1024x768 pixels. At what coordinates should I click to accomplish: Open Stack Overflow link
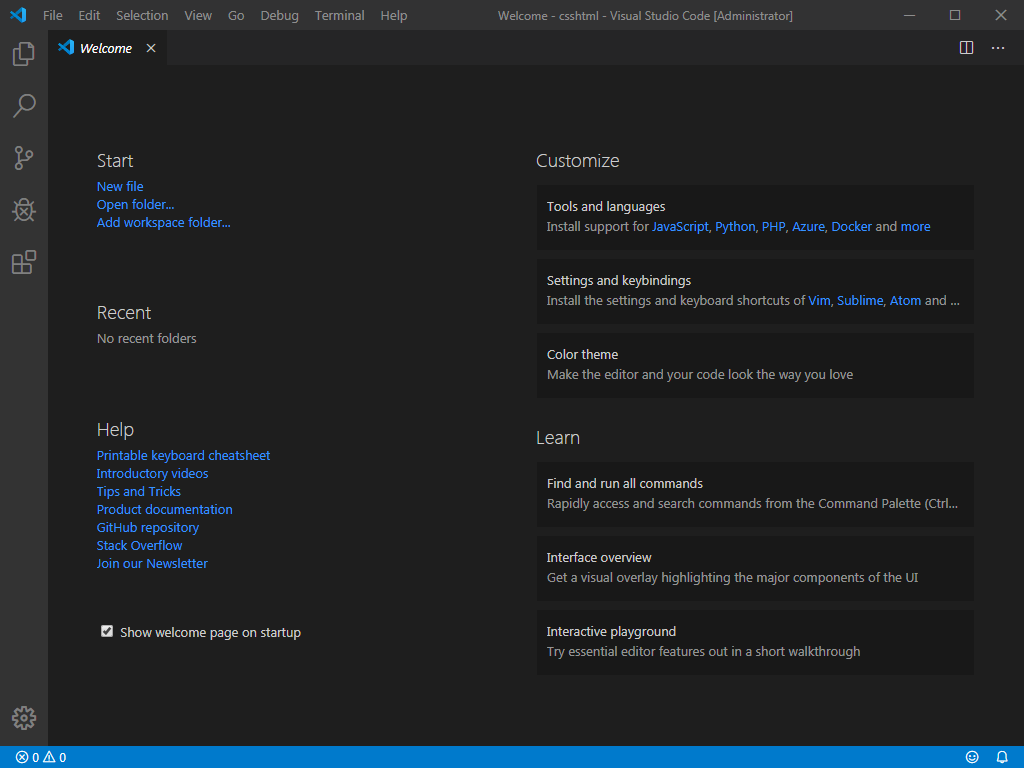click(x=139, y=545)
